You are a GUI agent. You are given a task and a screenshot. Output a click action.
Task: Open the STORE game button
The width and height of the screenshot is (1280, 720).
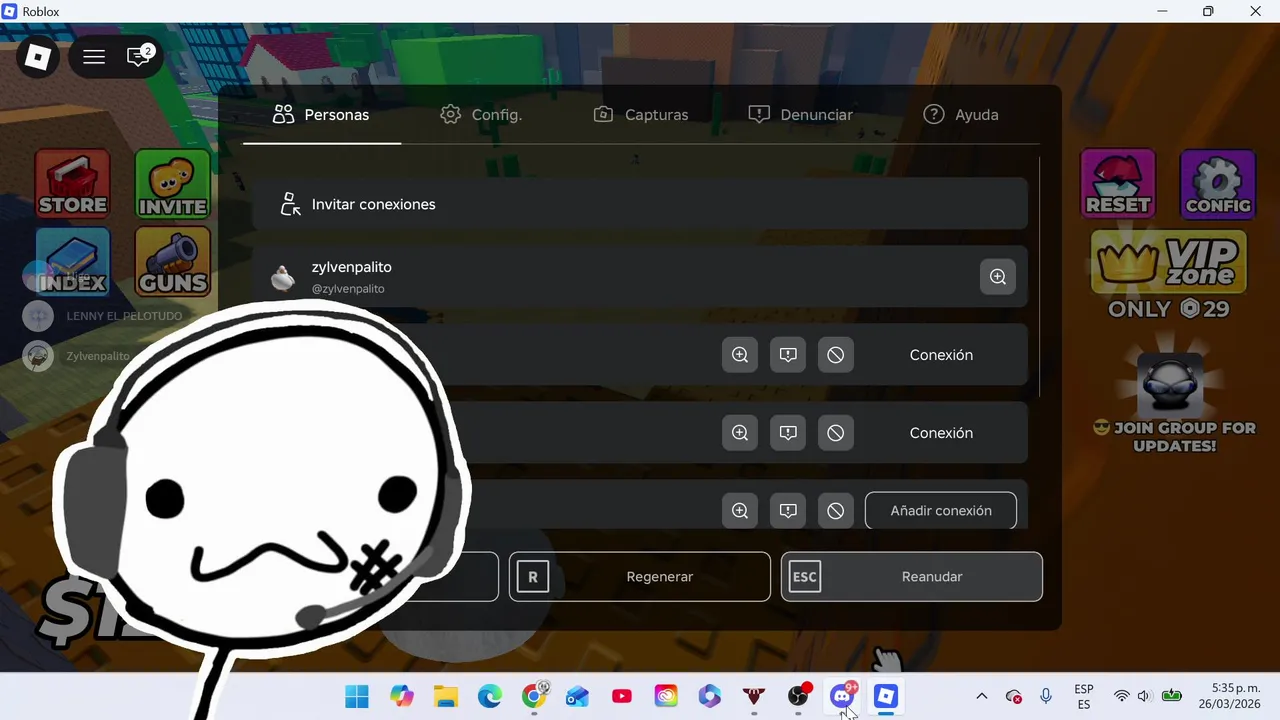click(72, 183)
